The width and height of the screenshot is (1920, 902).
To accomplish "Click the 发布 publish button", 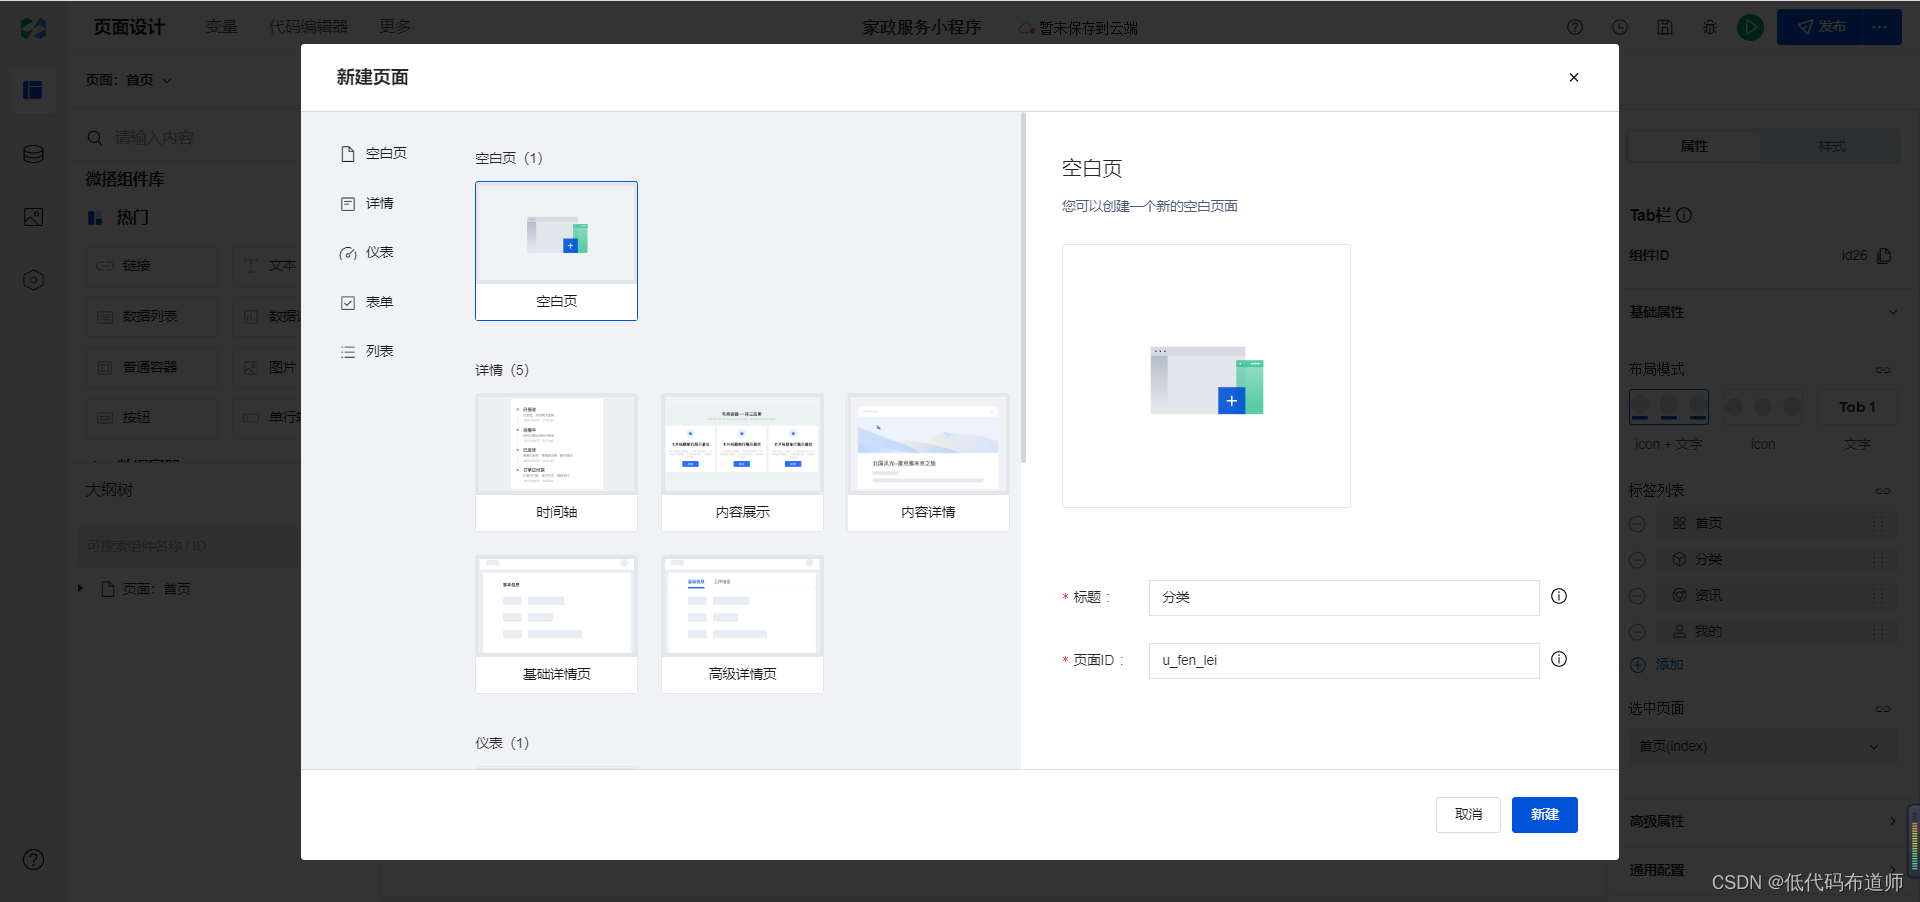I will tap(1820, 27).
